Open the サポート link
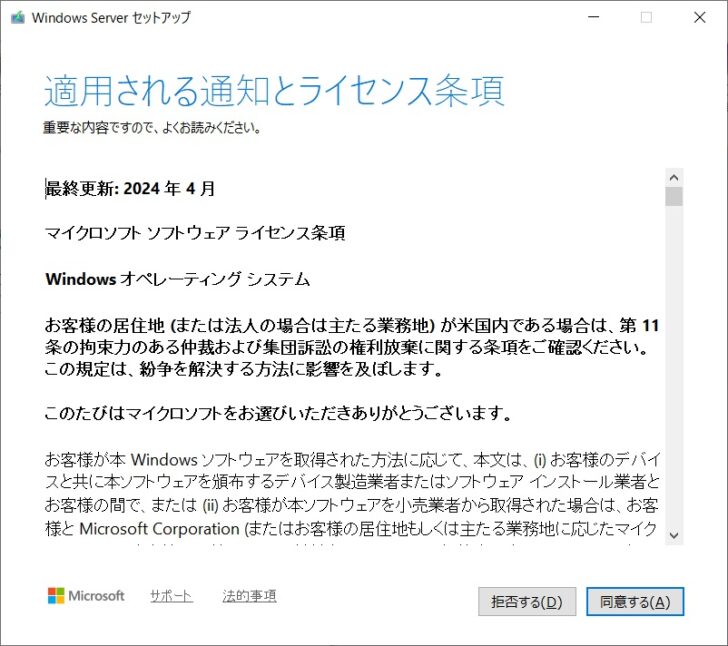 click(x=171, y=596)
